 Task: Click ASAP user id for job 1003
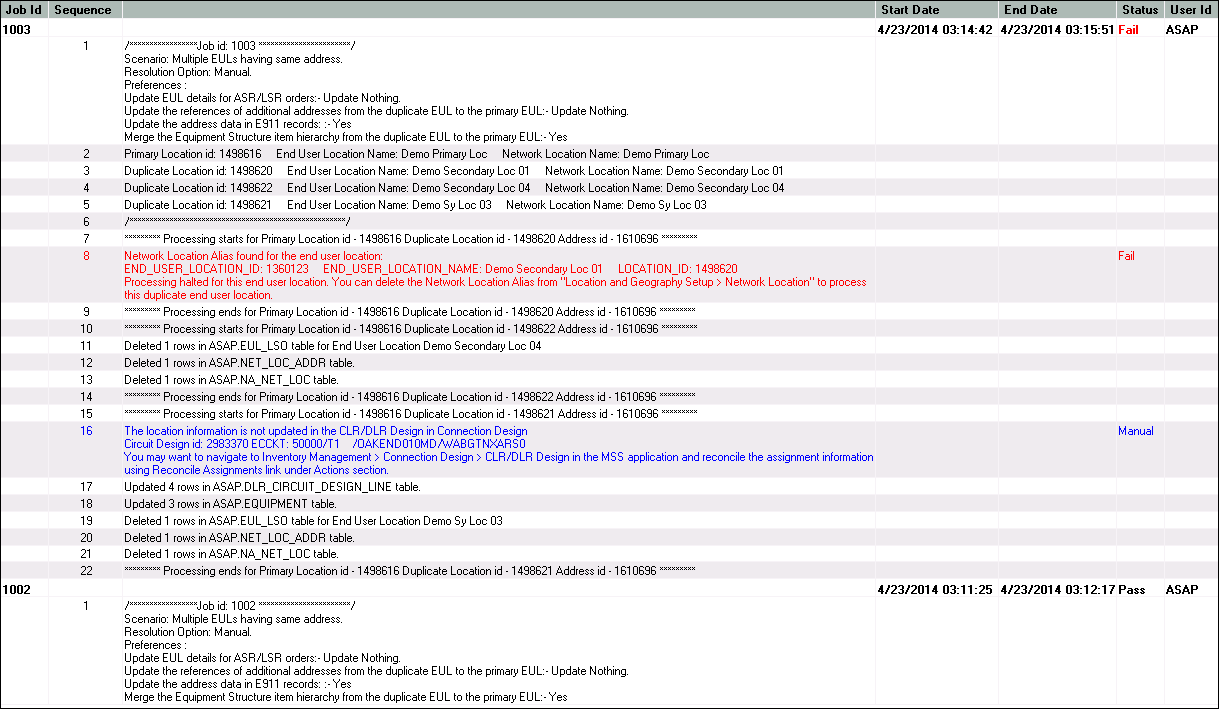pyautogui.click(x=1182, y=30)
